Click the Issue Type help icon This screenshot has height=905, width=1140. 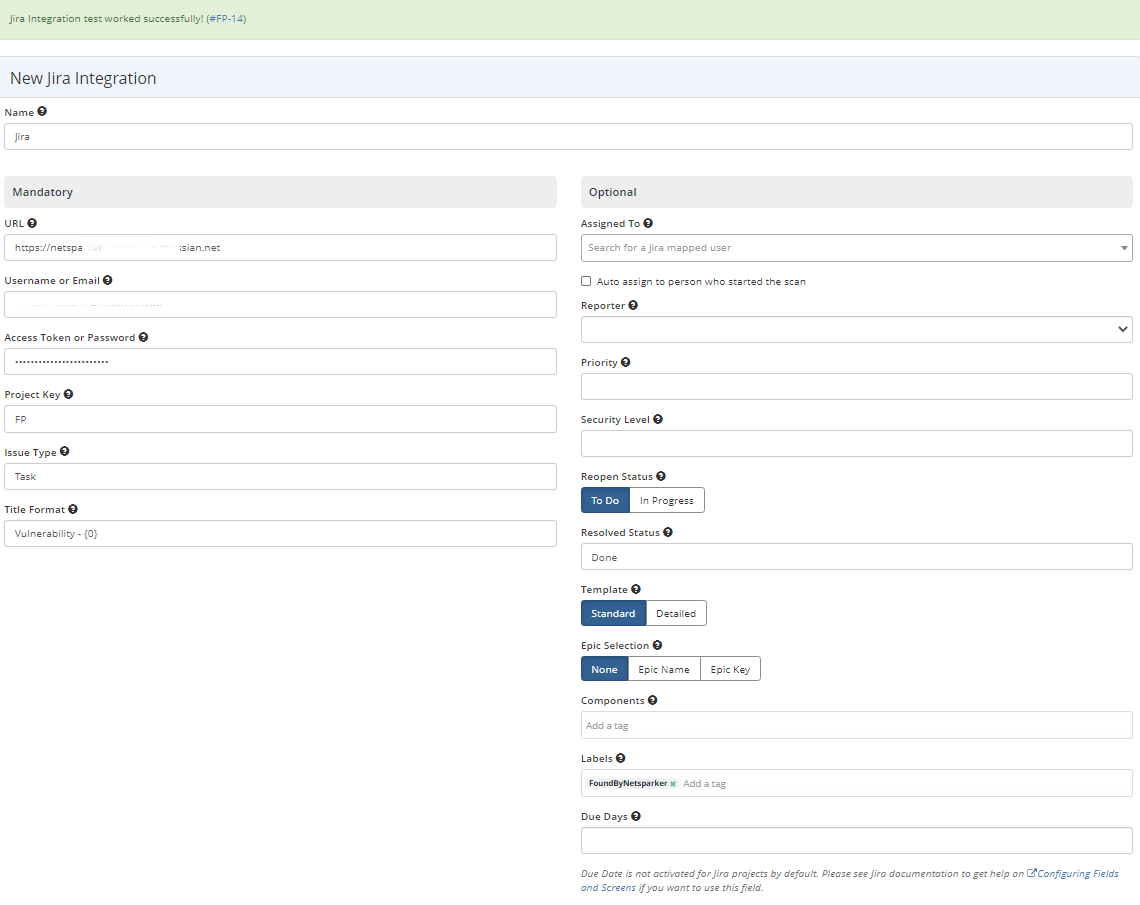[65, 451]
